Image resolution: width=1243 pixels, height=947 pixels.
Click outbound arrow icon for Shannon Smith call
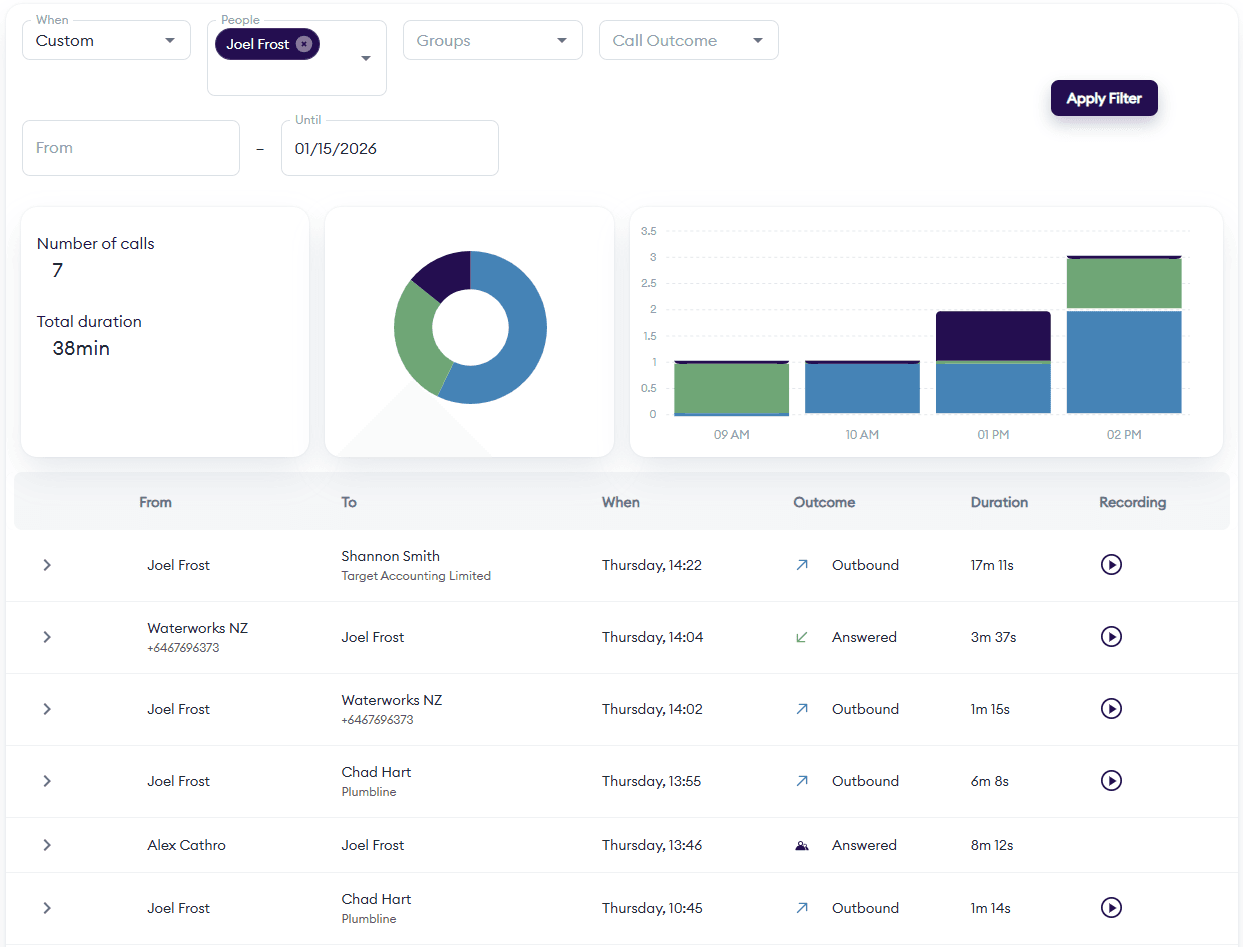[801, 565]
